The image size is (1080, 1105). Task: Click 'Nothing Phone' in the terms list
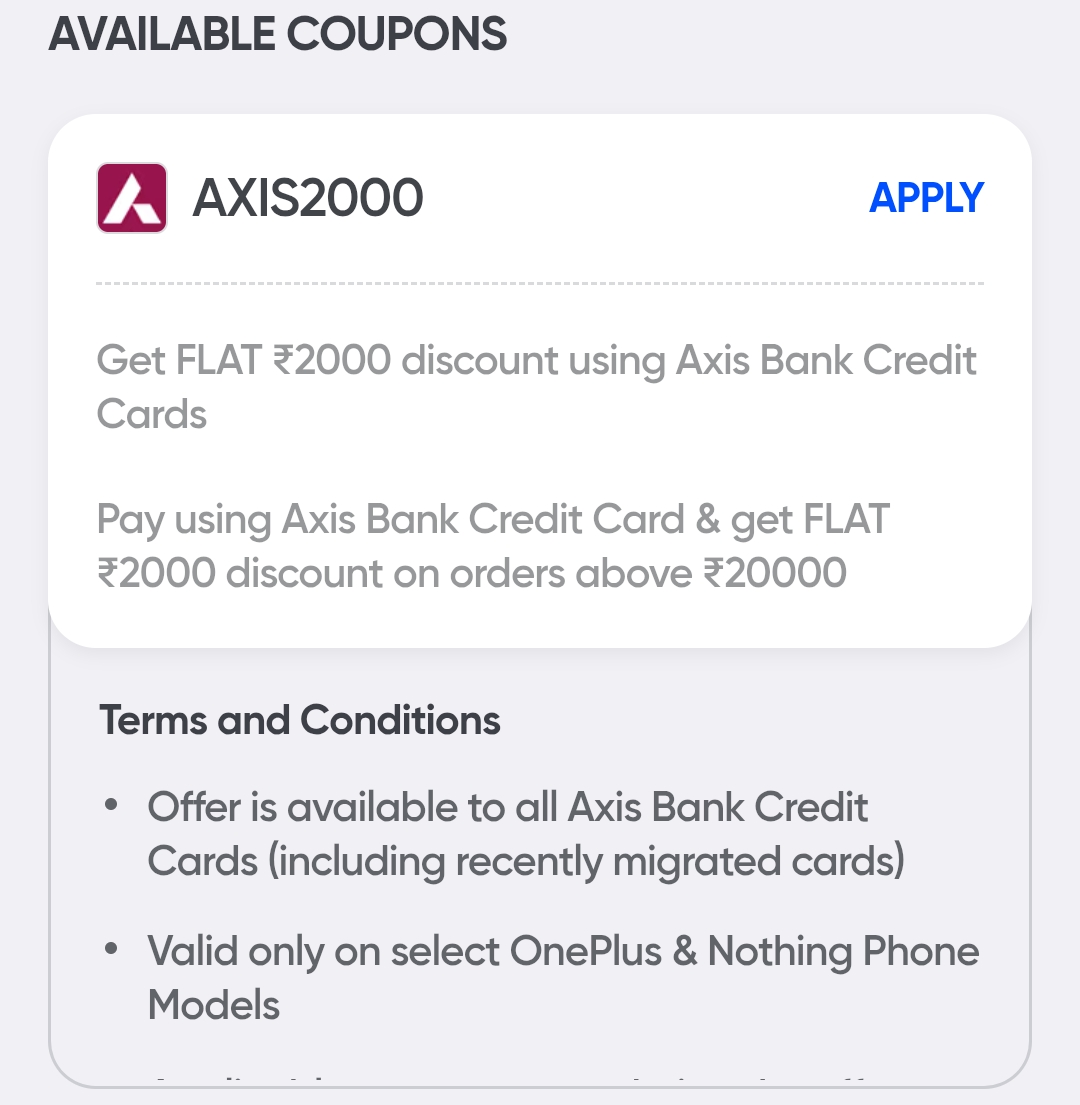[843, 950]
